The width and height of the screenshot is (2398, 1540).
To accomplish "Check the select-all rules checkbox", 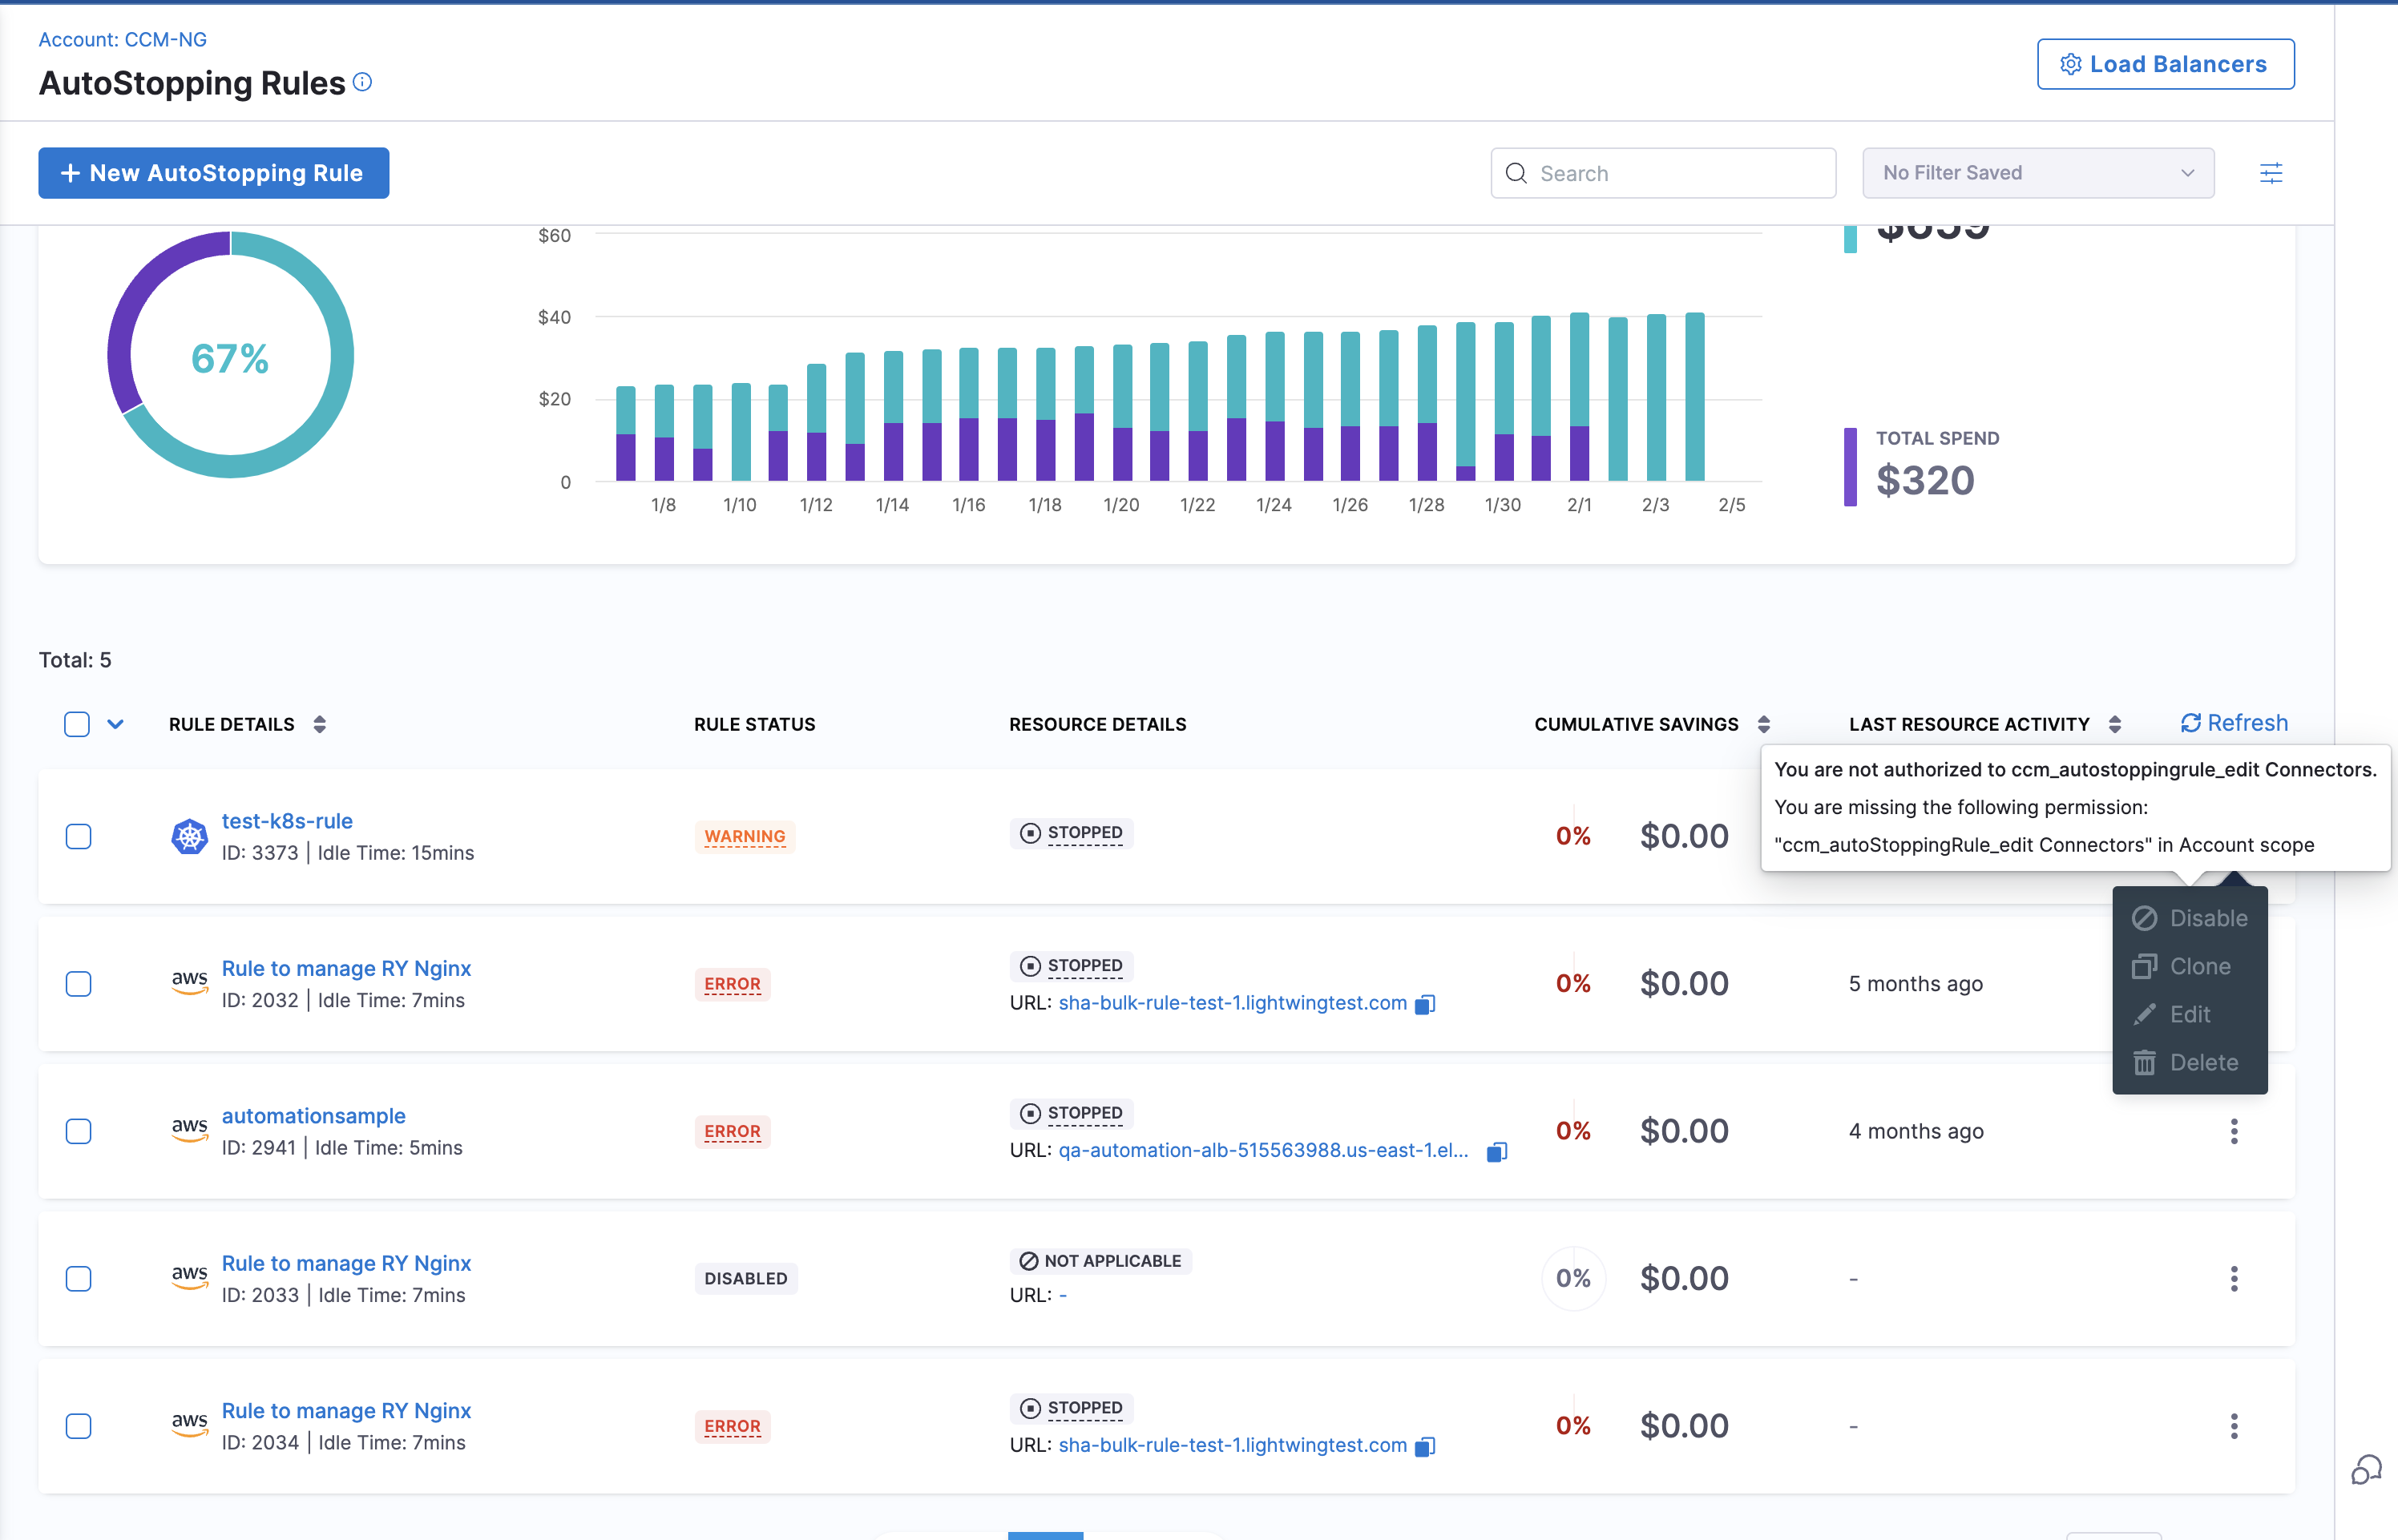I will [x=77, y=724].
